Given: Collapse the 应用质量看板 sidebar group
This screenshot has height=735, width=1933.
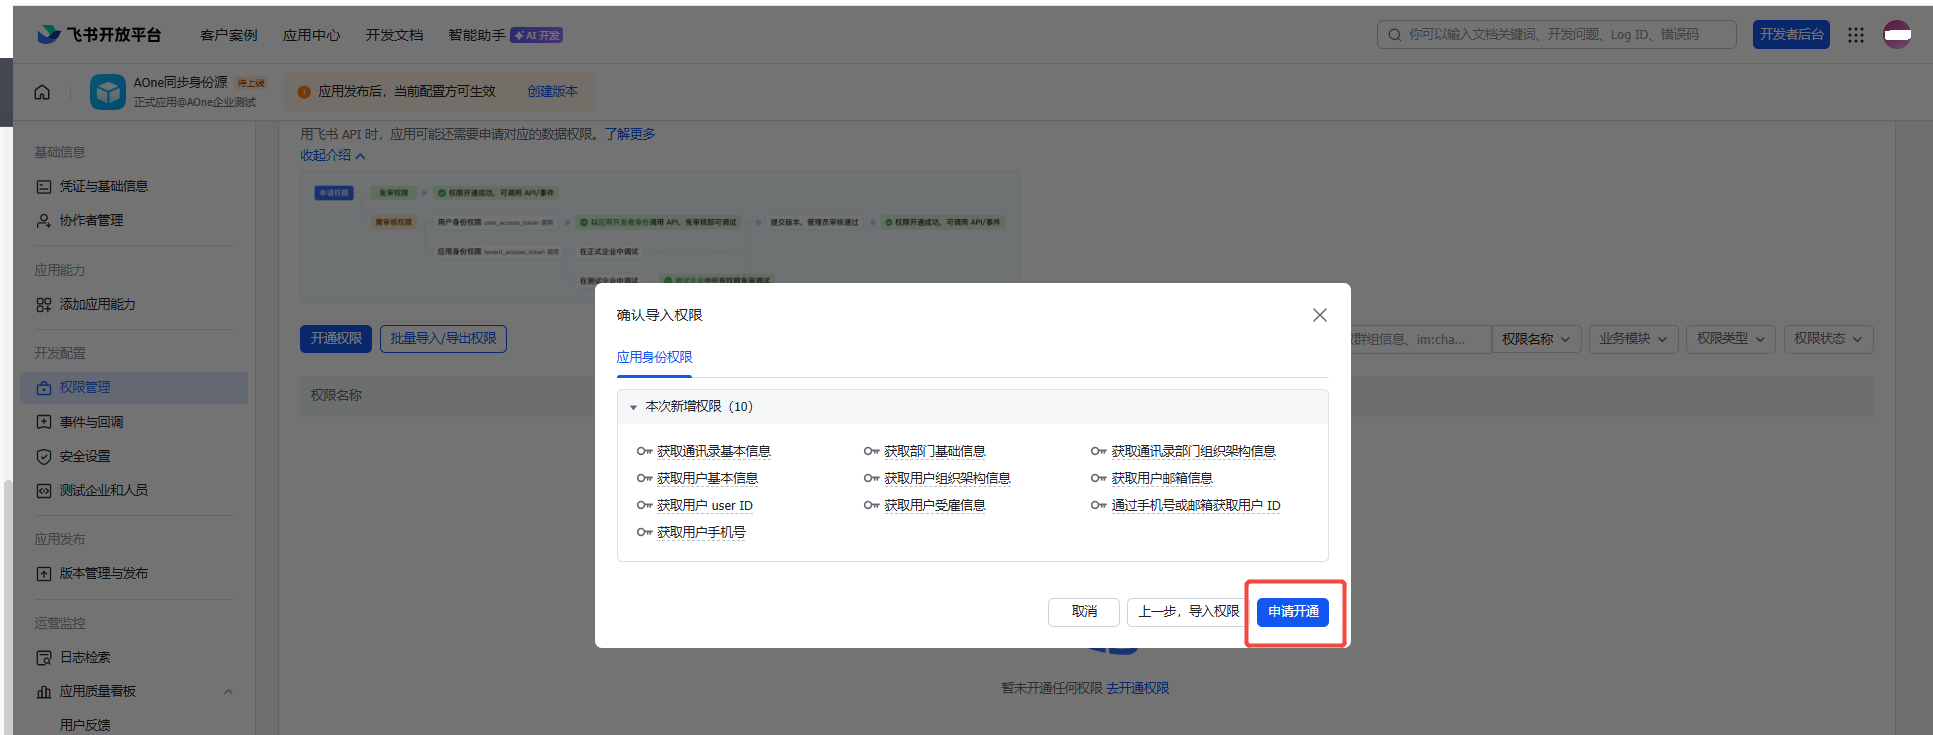Looking at the screenshot, I should coord(228,691).
